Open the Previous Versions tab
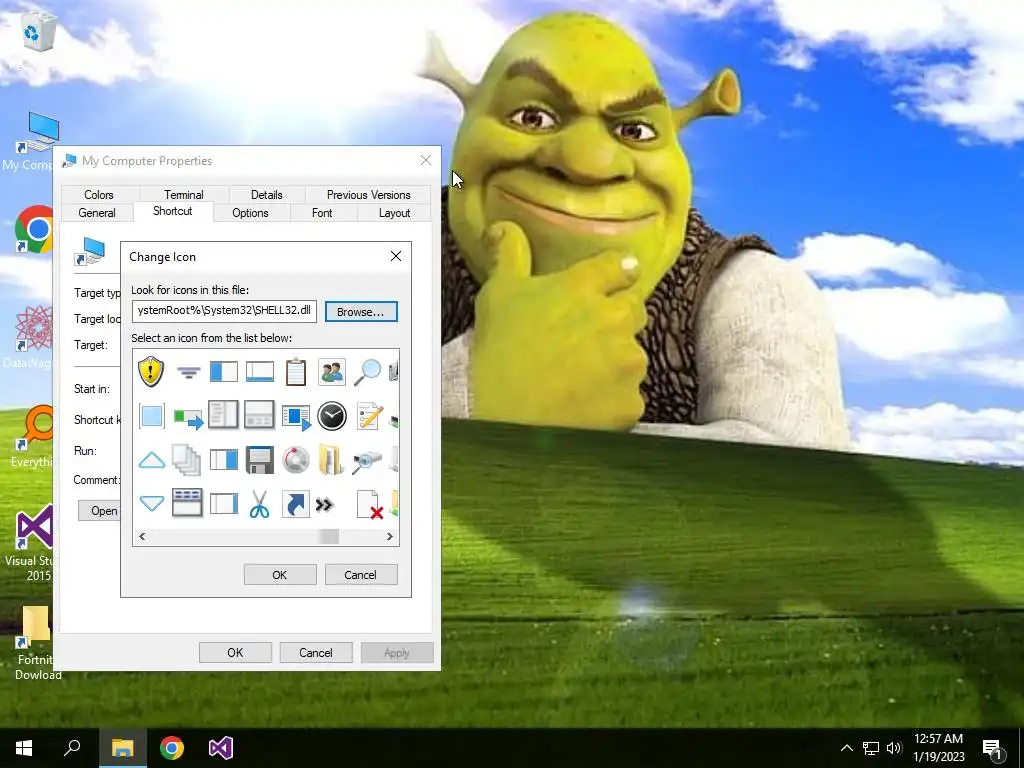 click(368, 195)
